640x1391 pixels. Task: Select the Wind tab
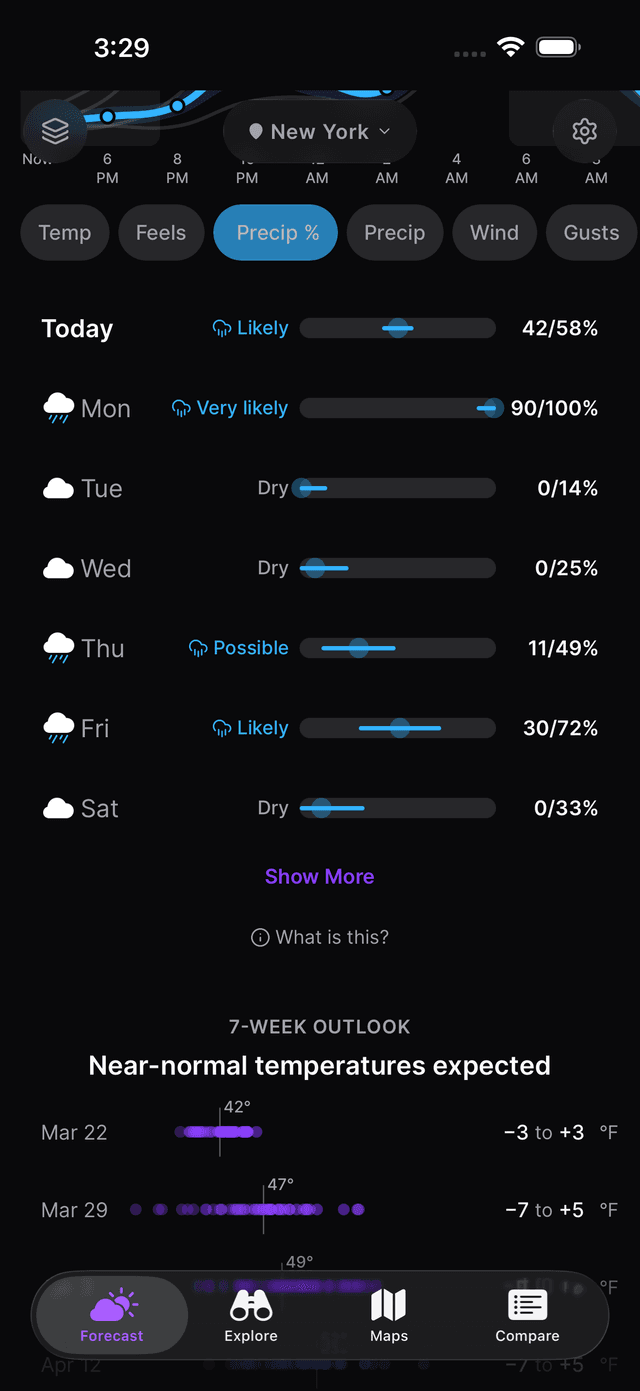494,232
